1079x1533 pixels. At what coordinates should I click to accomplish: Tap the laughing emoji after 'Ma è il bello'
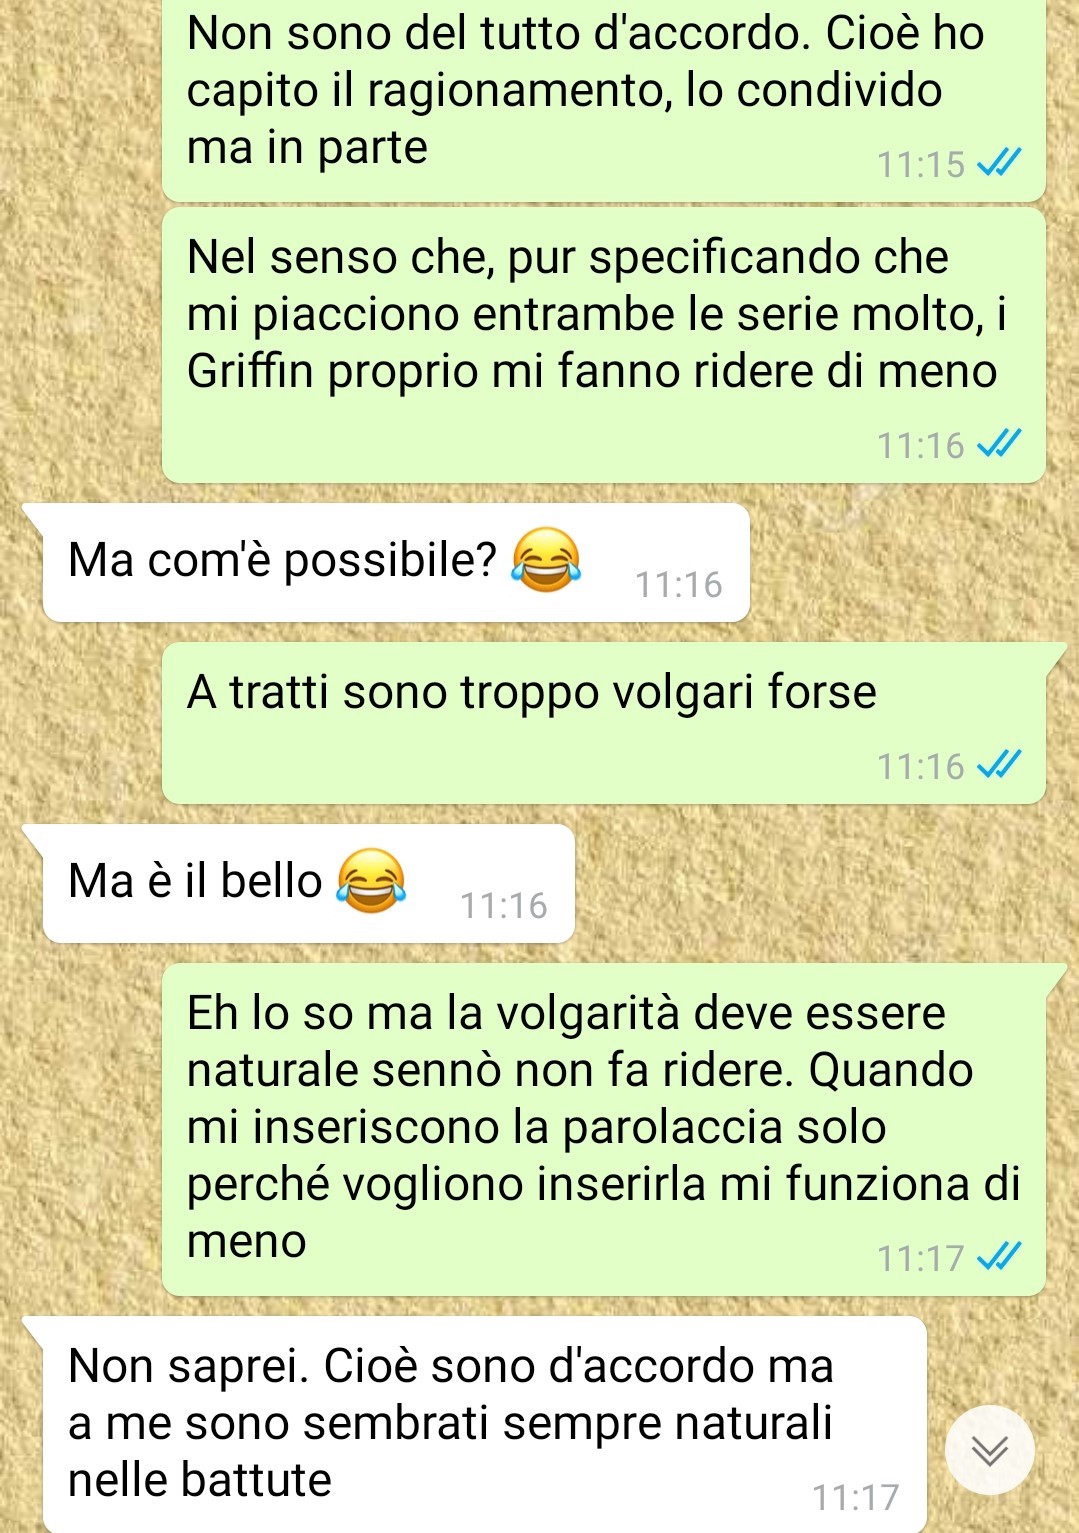(371, 881)
